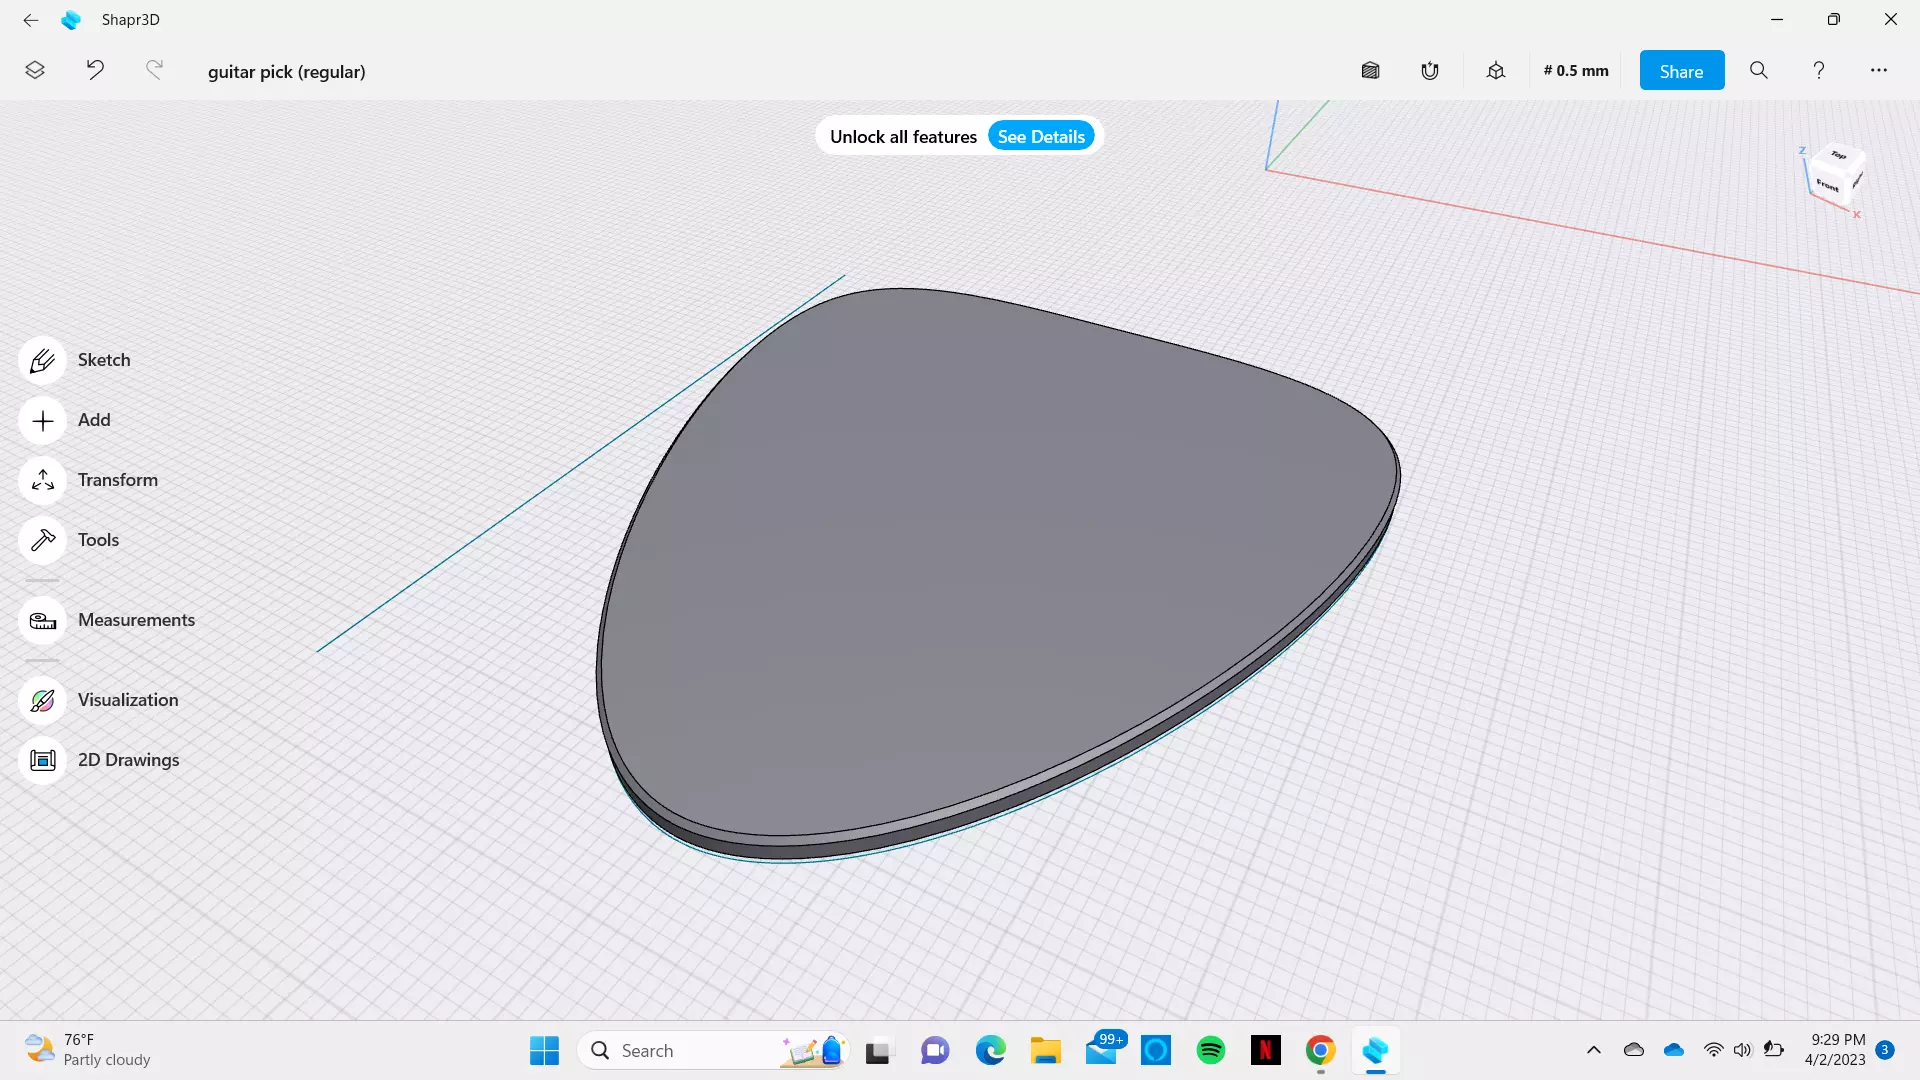Click the Share button

(x=1682, y=70)
